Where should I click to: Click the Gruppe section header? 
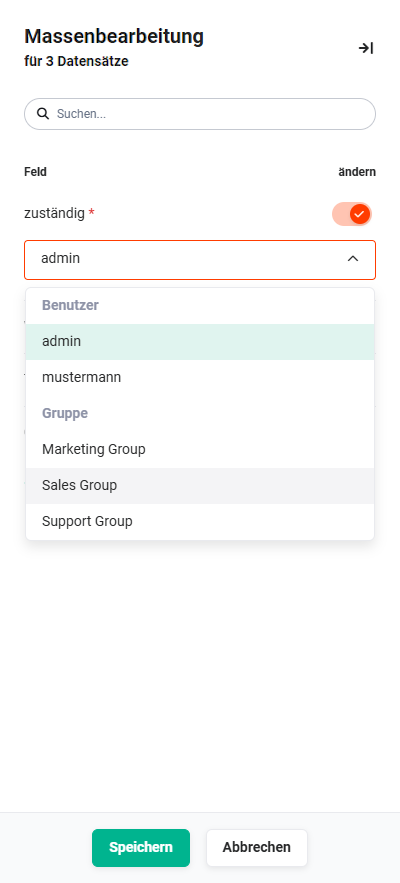(65, 413)
